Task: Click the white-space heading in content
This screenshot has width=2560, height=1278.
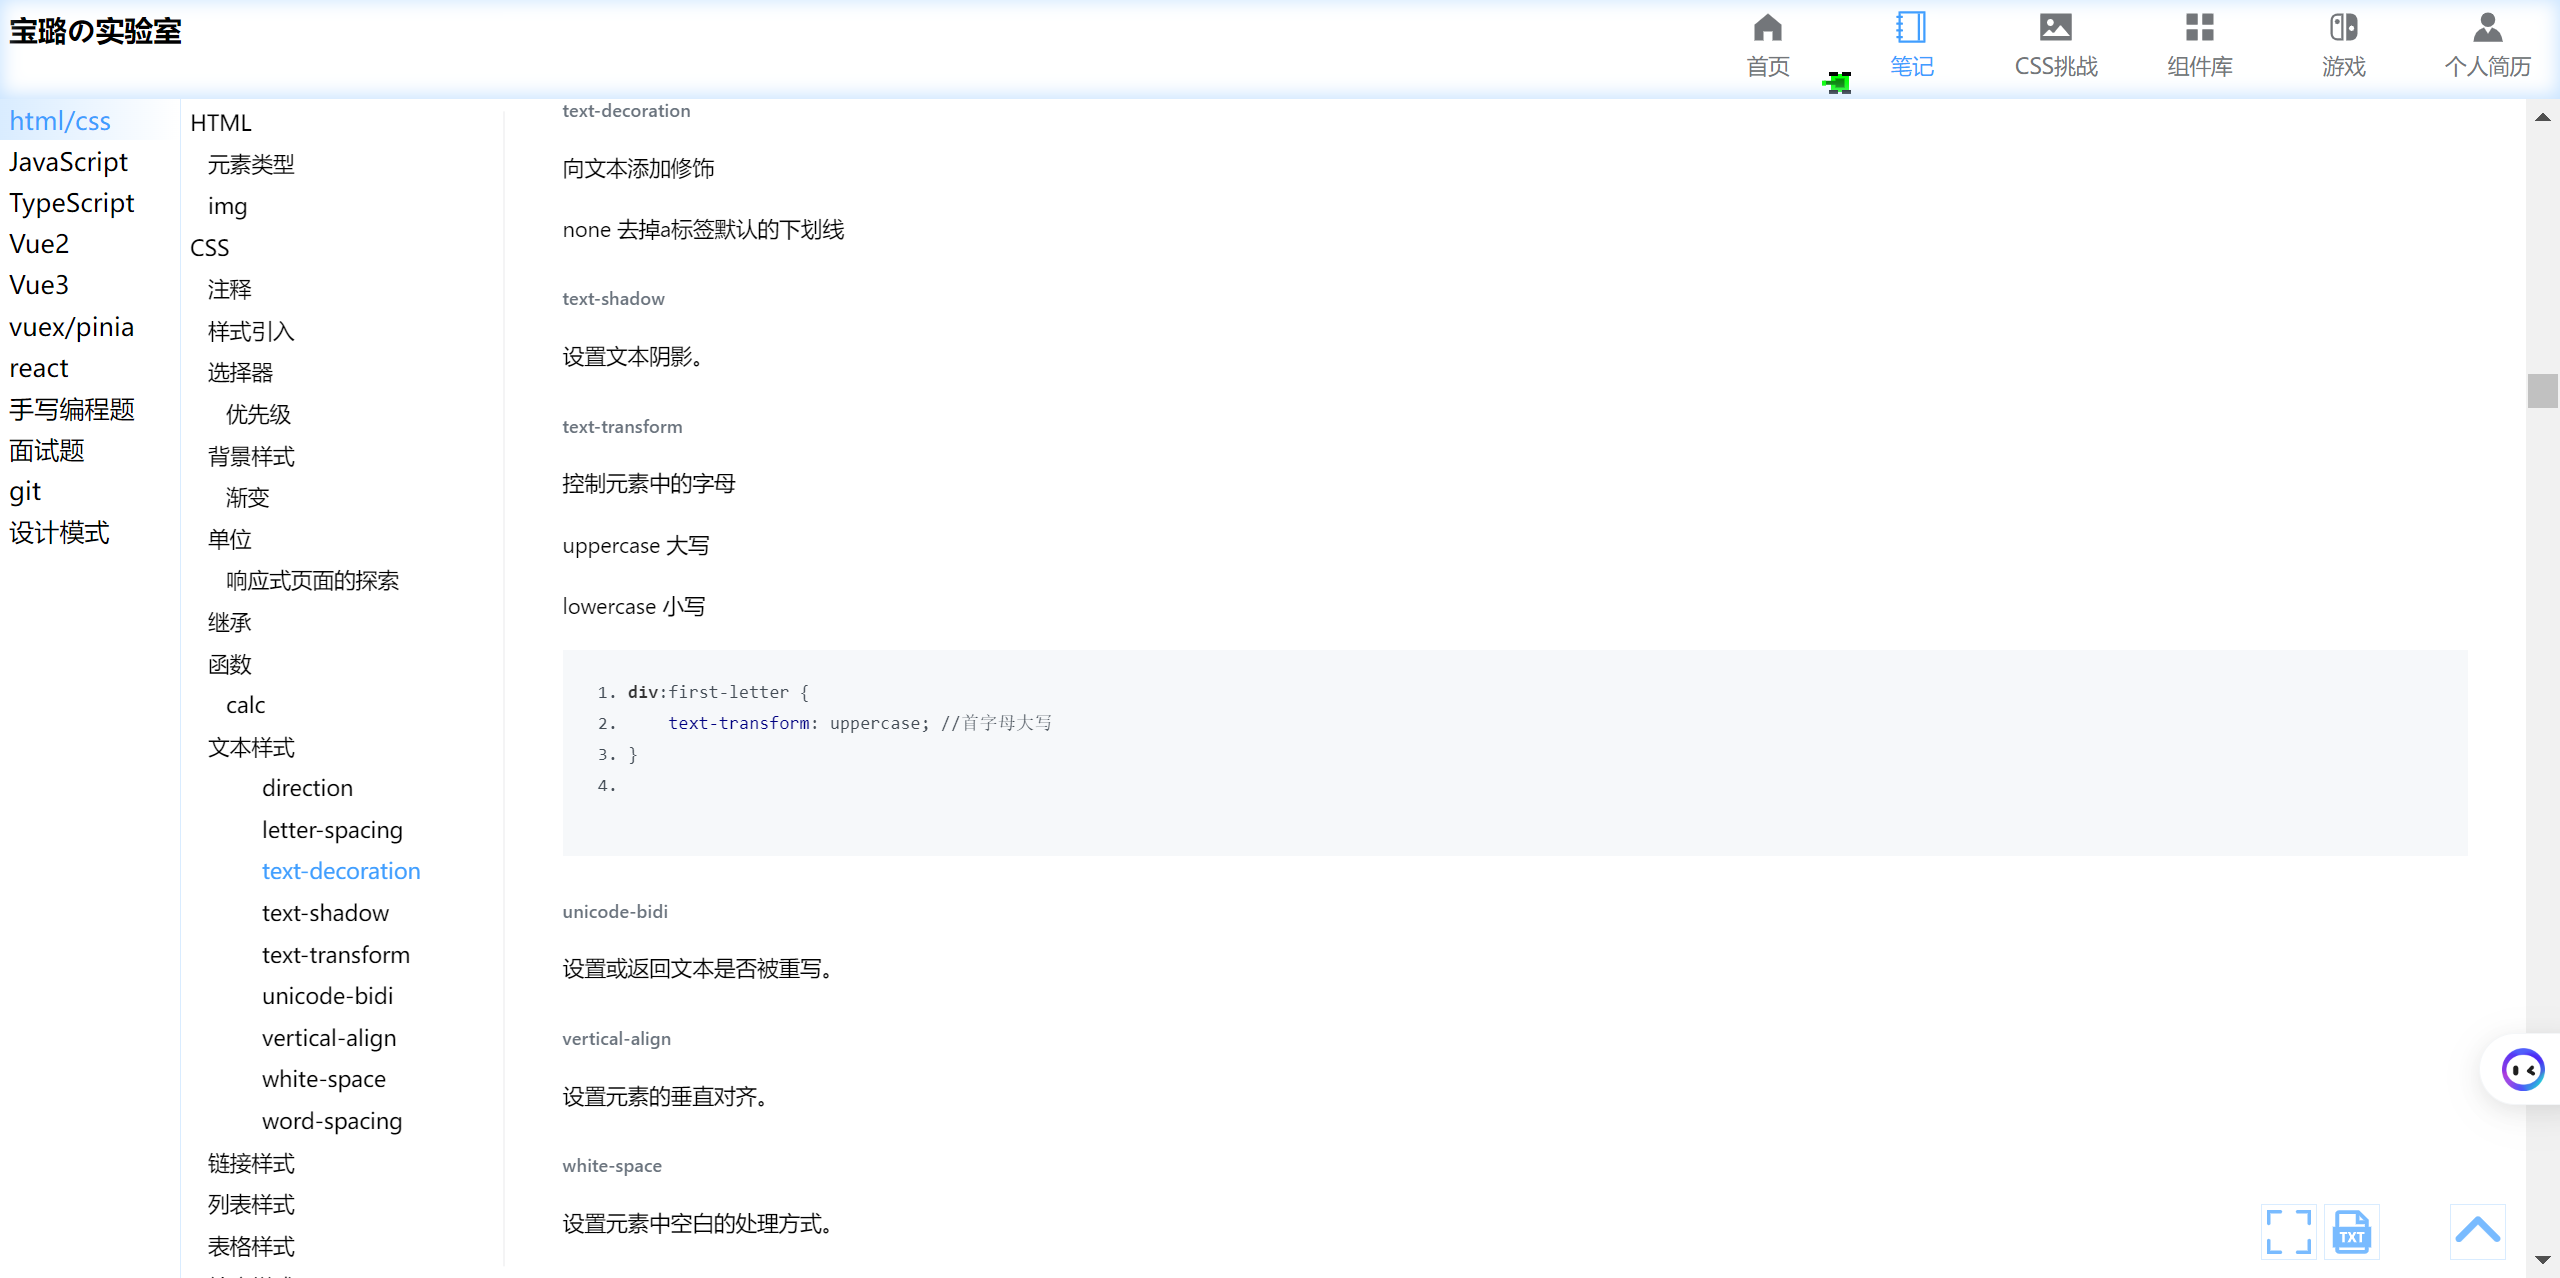Action: (612, 1166)
